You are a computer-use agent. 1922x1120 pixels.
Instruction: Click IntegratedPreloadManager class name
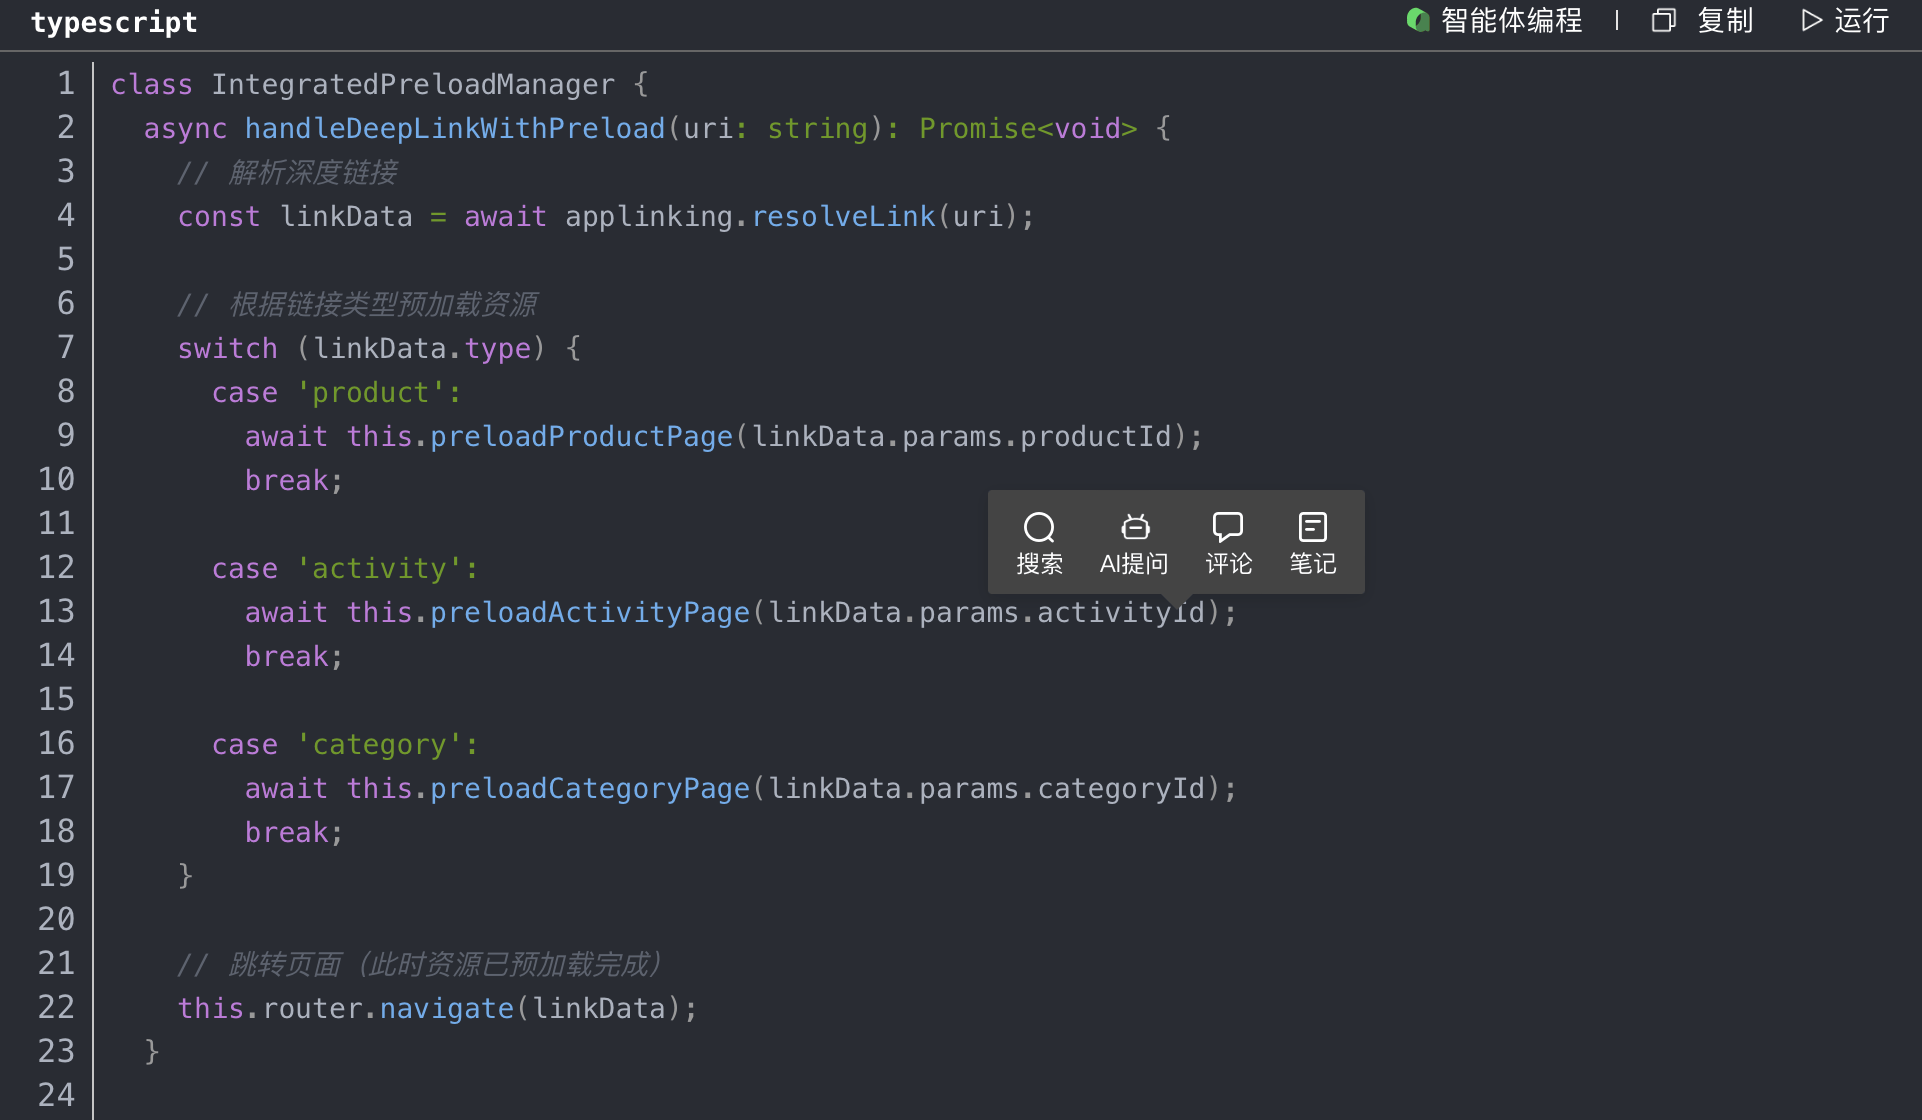[412, 85]
